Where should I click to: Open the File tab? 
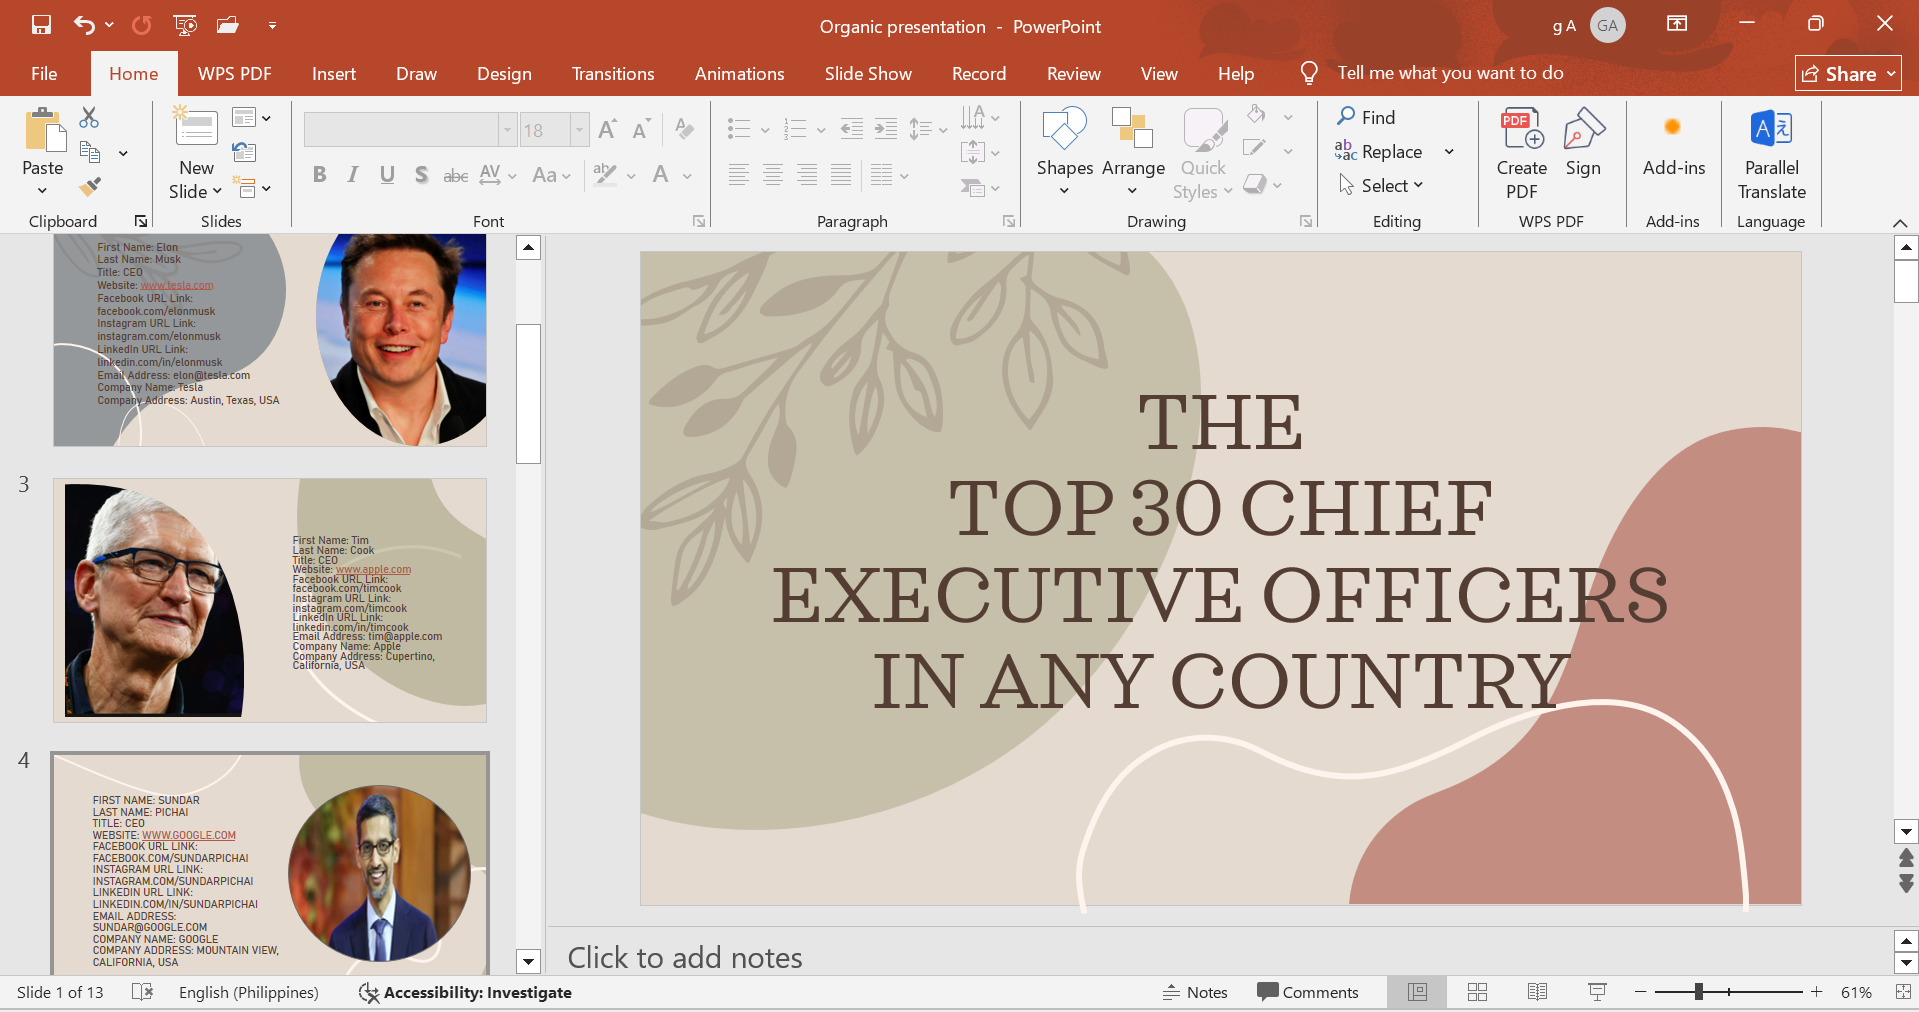[44, 73]
